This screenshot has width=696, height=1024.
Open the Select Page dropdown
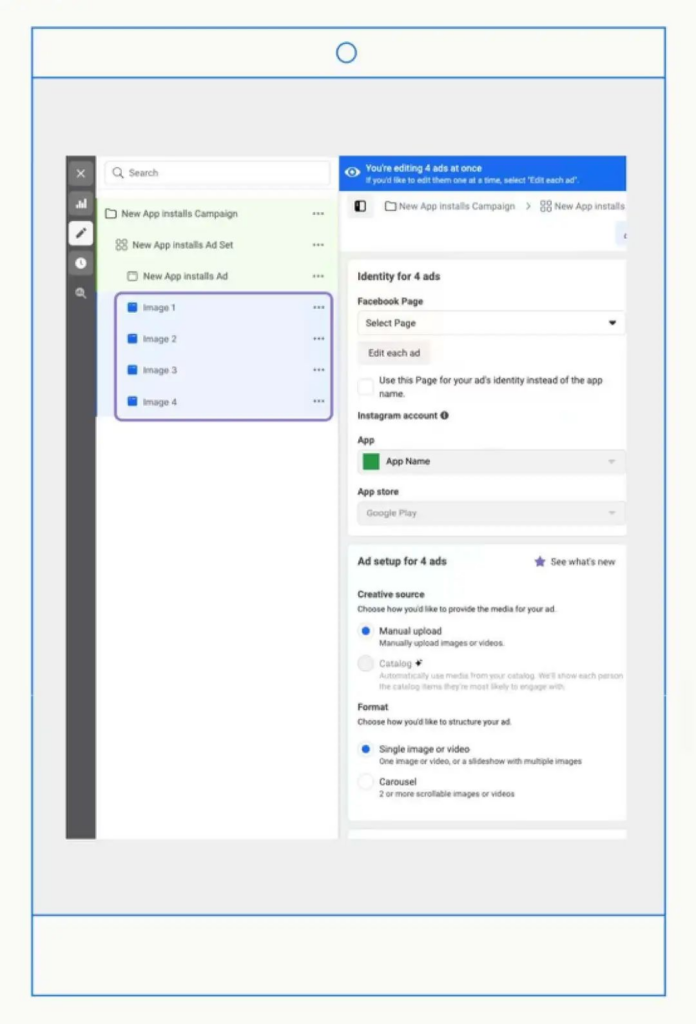[x=490, y=323]
